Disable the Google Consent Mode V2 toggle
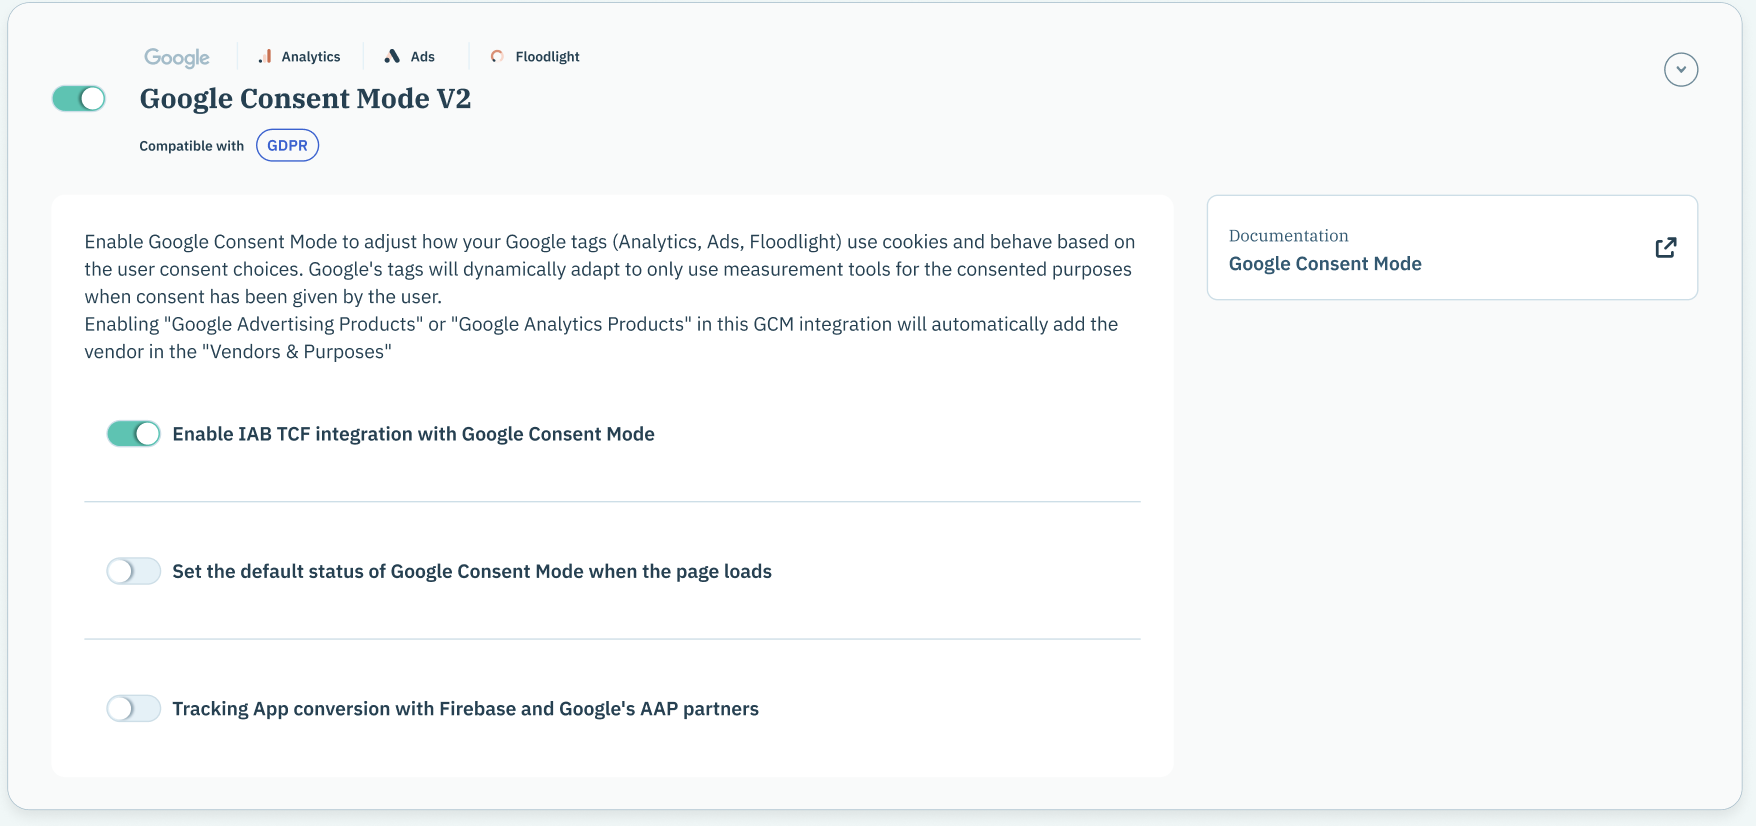The image size is (1756, 826). pyautogui.click(x=79, y=98)
